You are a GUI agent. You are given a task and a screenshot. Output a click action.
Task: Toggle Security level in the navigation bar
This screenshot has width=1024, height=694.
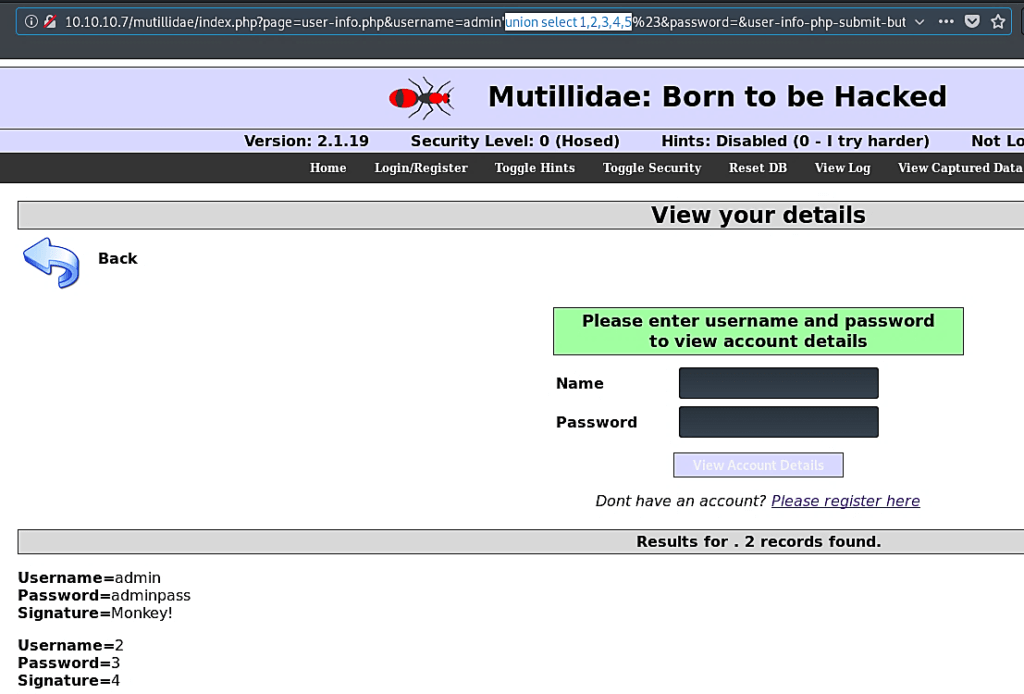(652, 168)
